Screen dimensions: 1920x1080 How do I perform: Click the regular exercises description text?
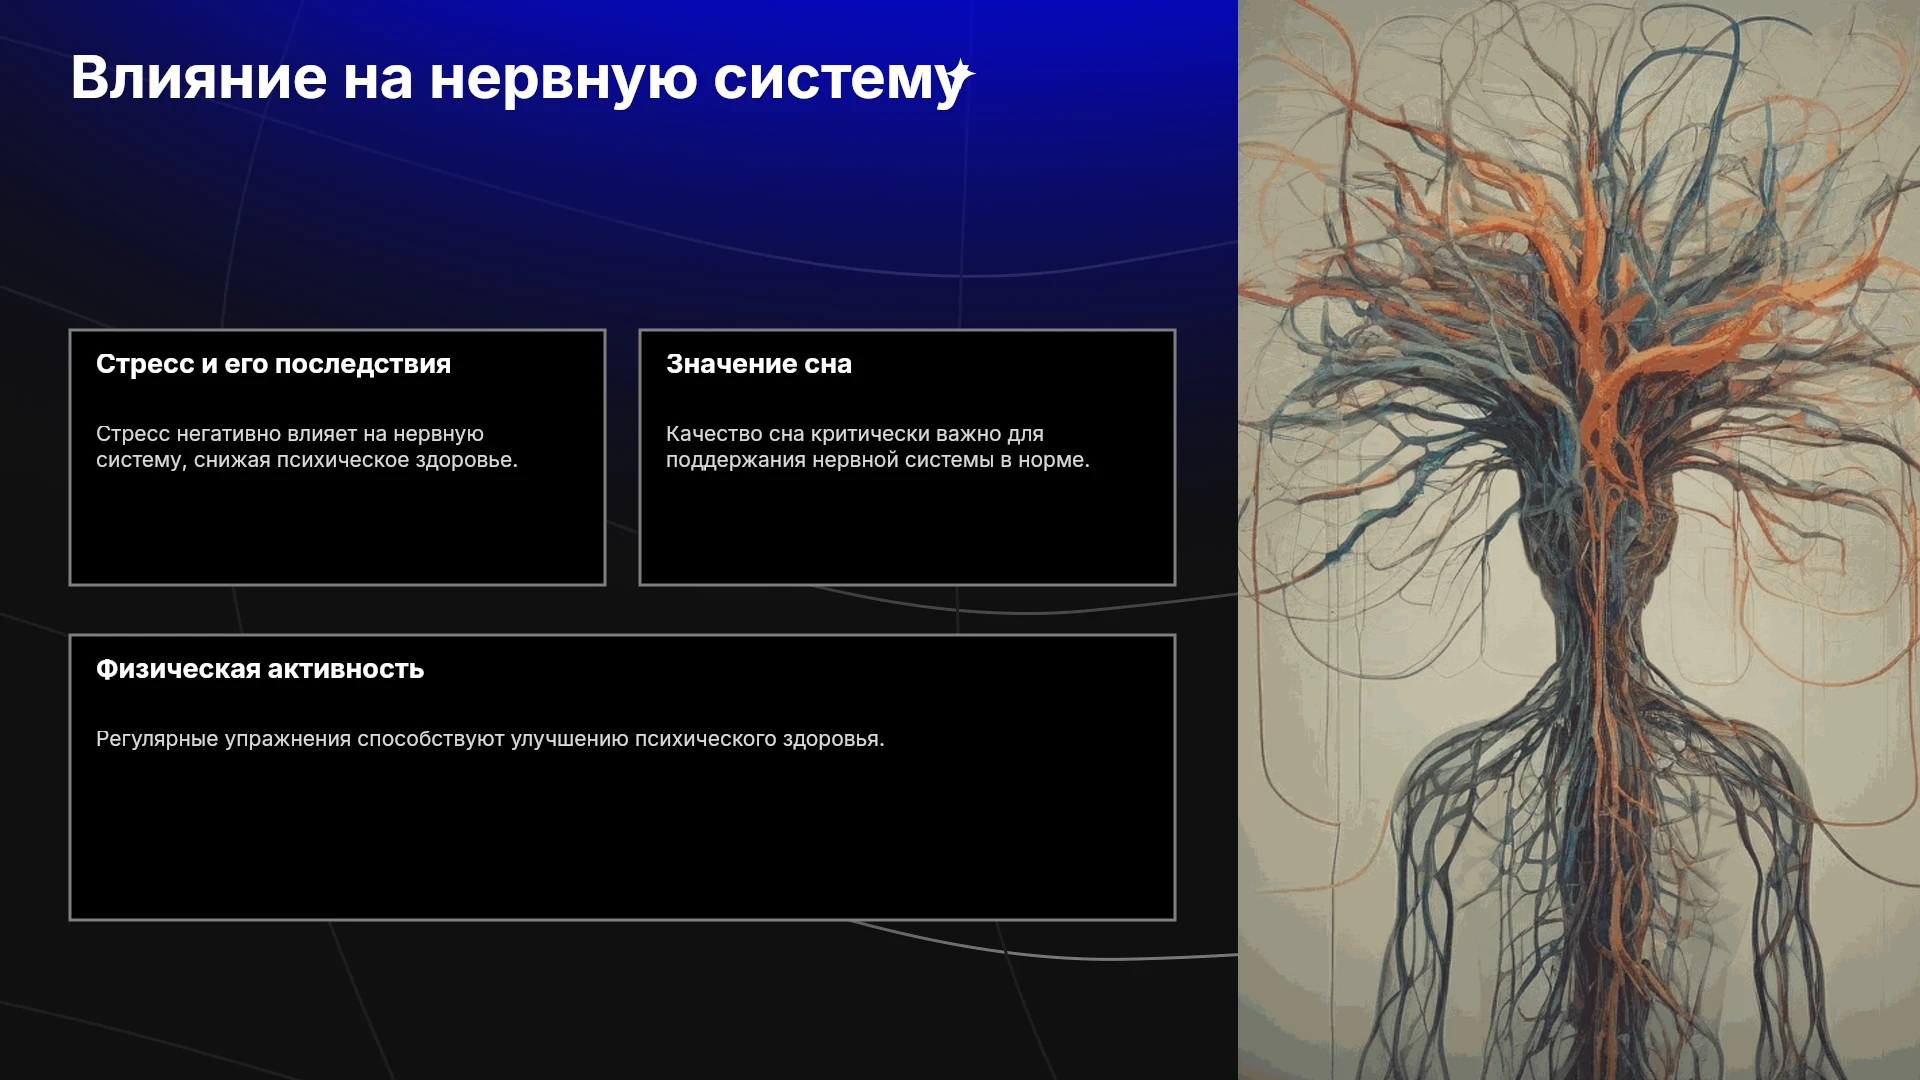click(490, 739)
